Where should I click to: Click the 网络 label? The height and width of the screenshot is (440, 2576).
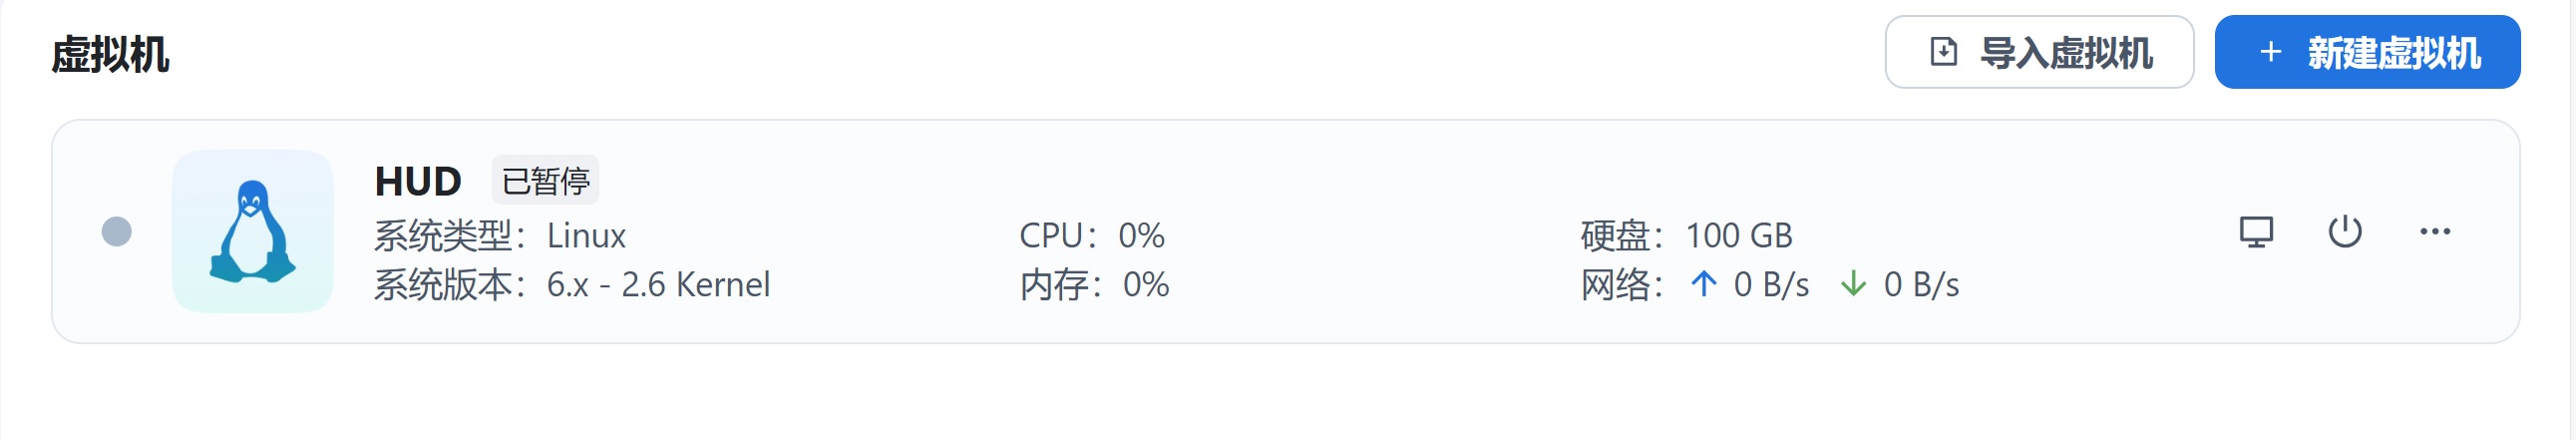1616,285
